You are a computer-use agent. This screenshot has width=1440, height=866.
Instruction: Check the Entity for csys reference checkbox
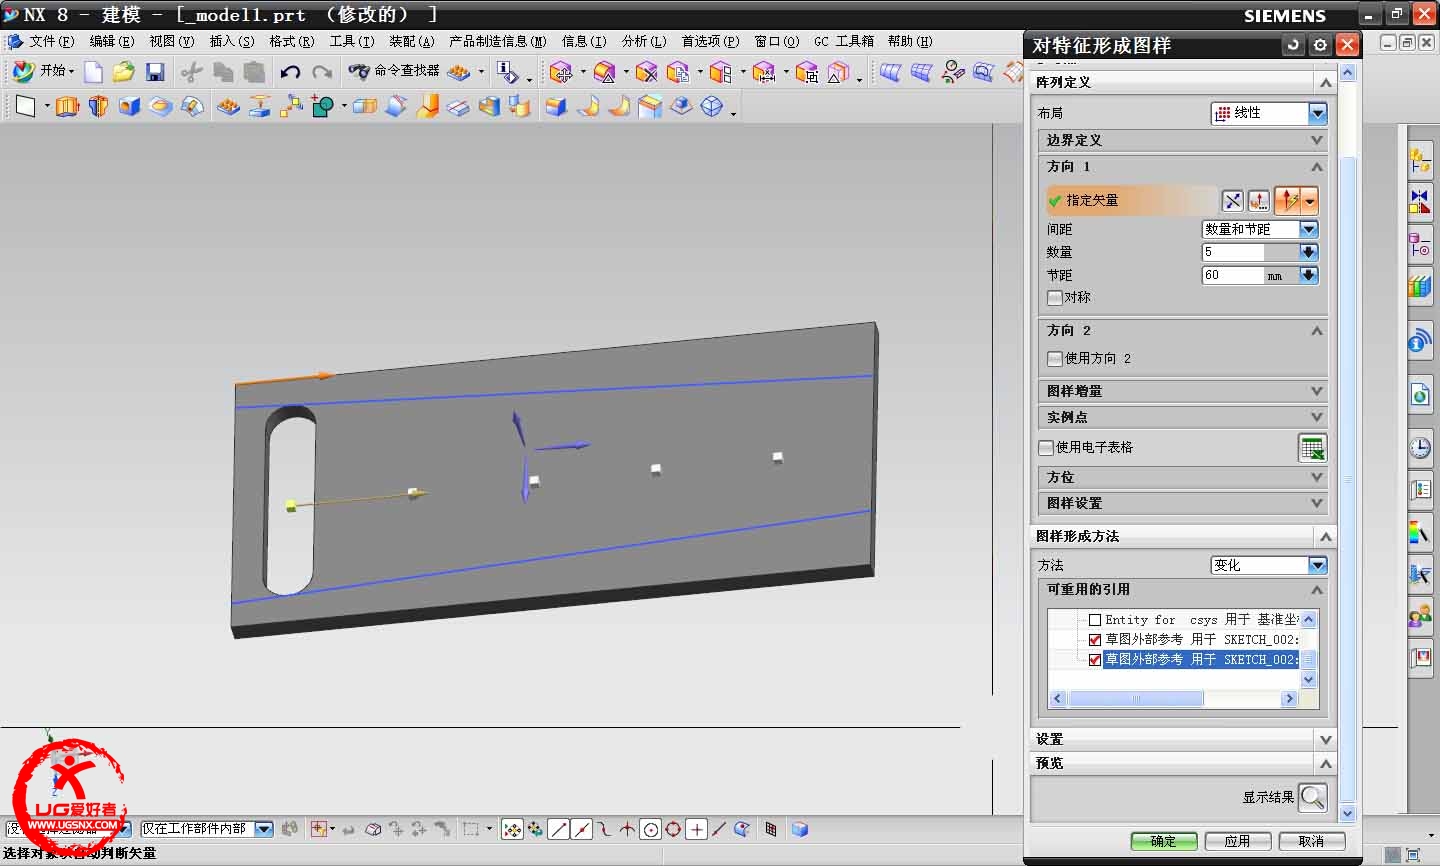[1095, 620]
